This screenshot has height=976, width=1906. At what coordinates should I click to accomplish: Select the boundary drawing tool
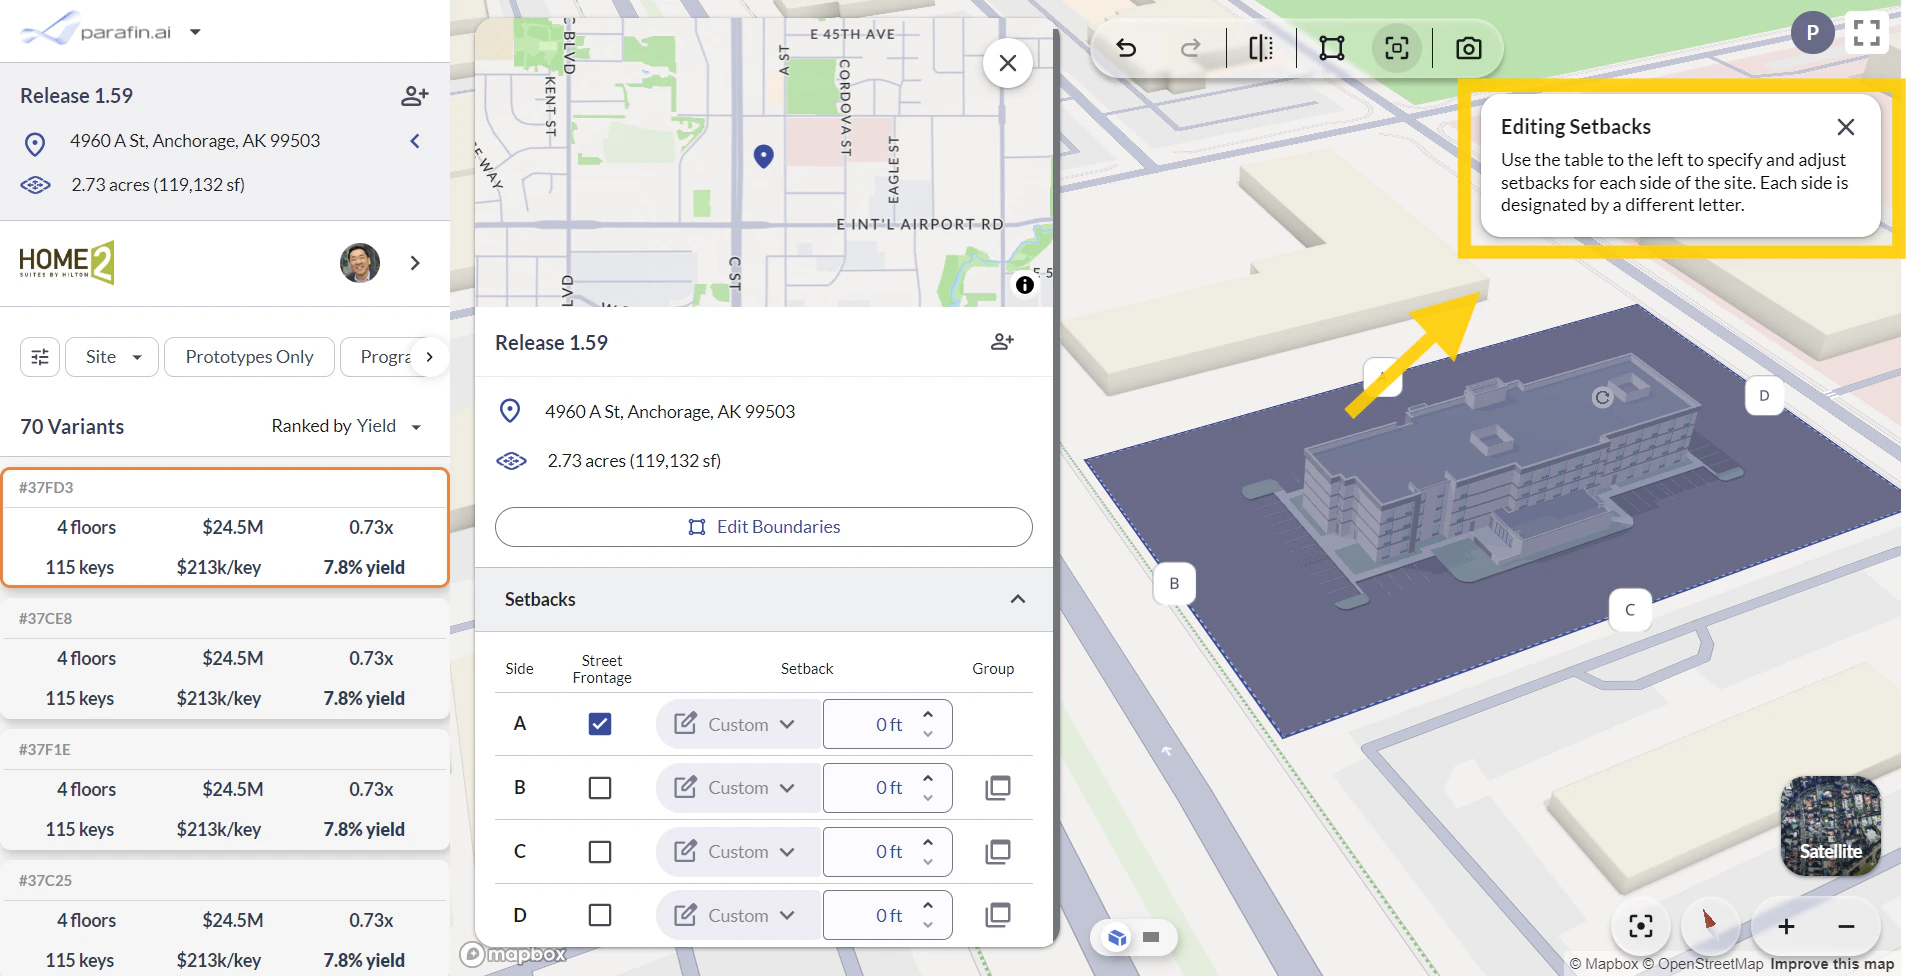point(1332,47)
